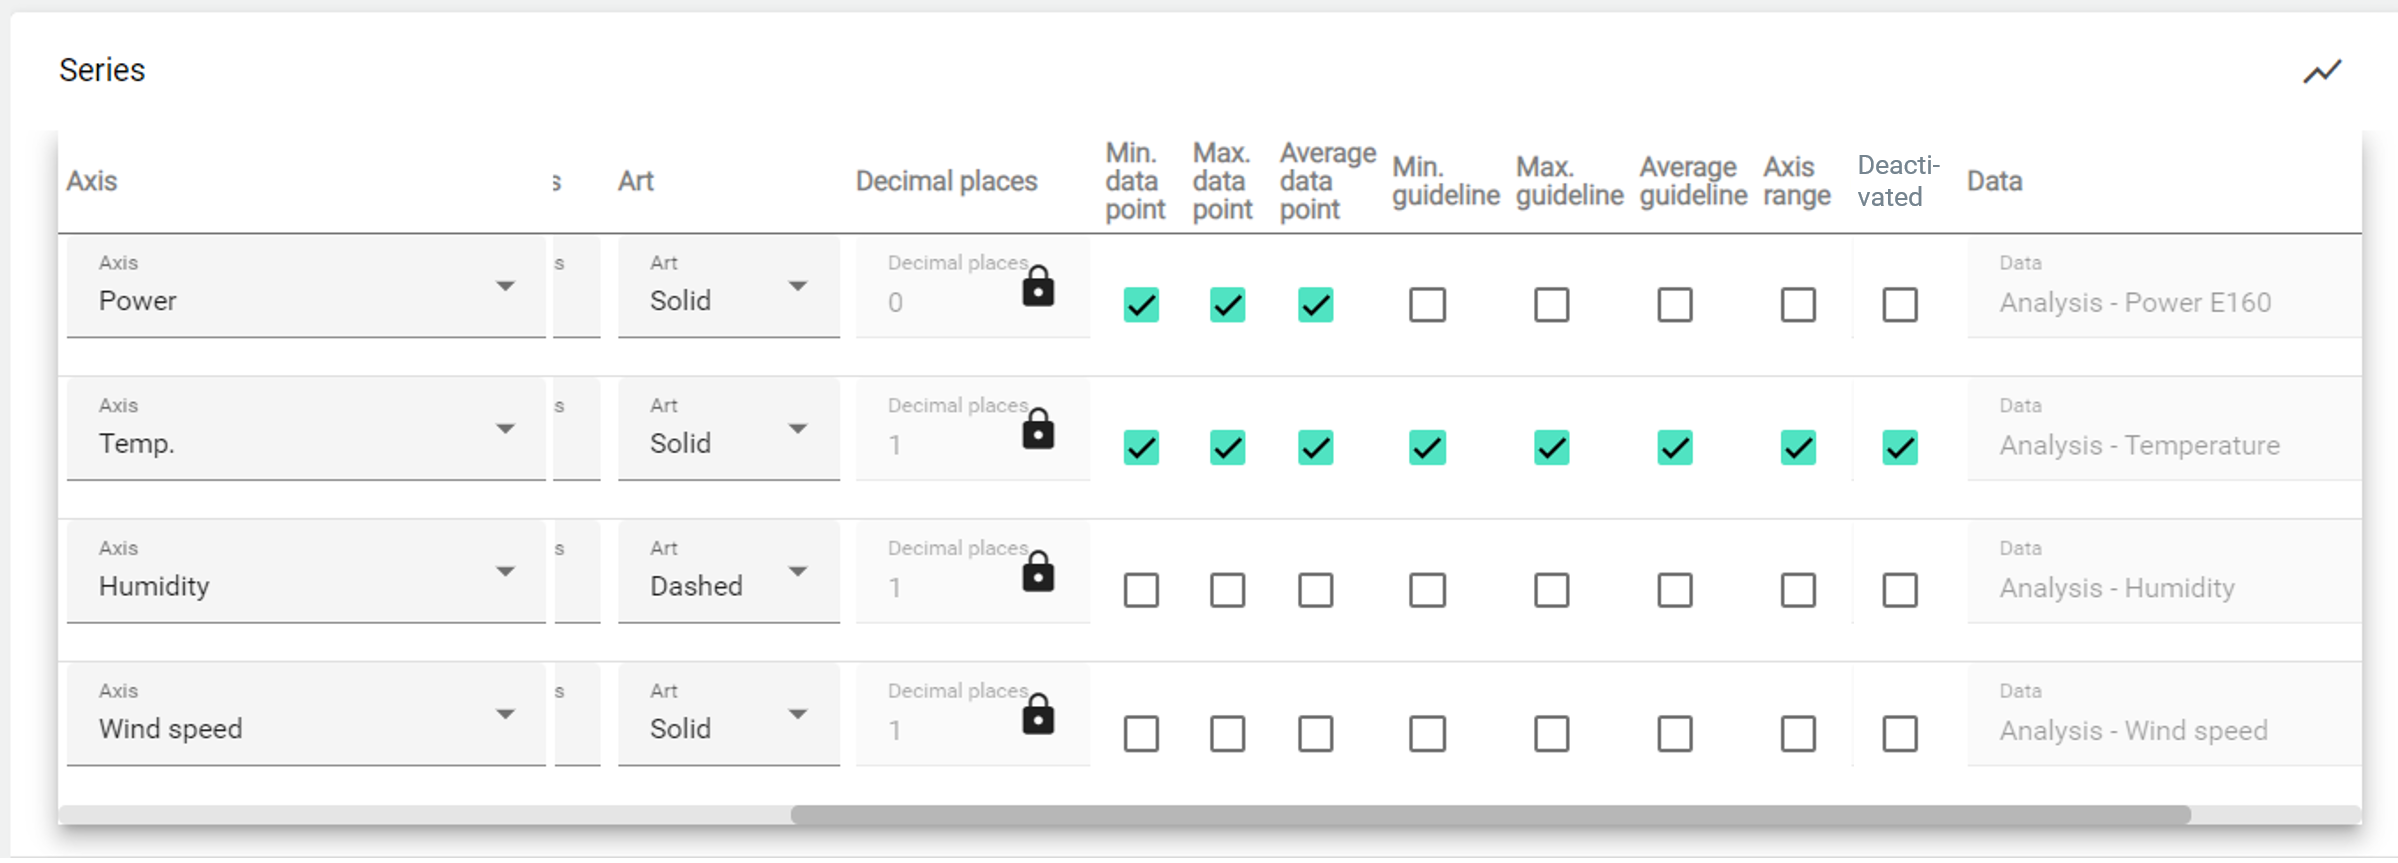Click the Art column header
This screenshot has width=2398, height=863.
click(636, 182)
